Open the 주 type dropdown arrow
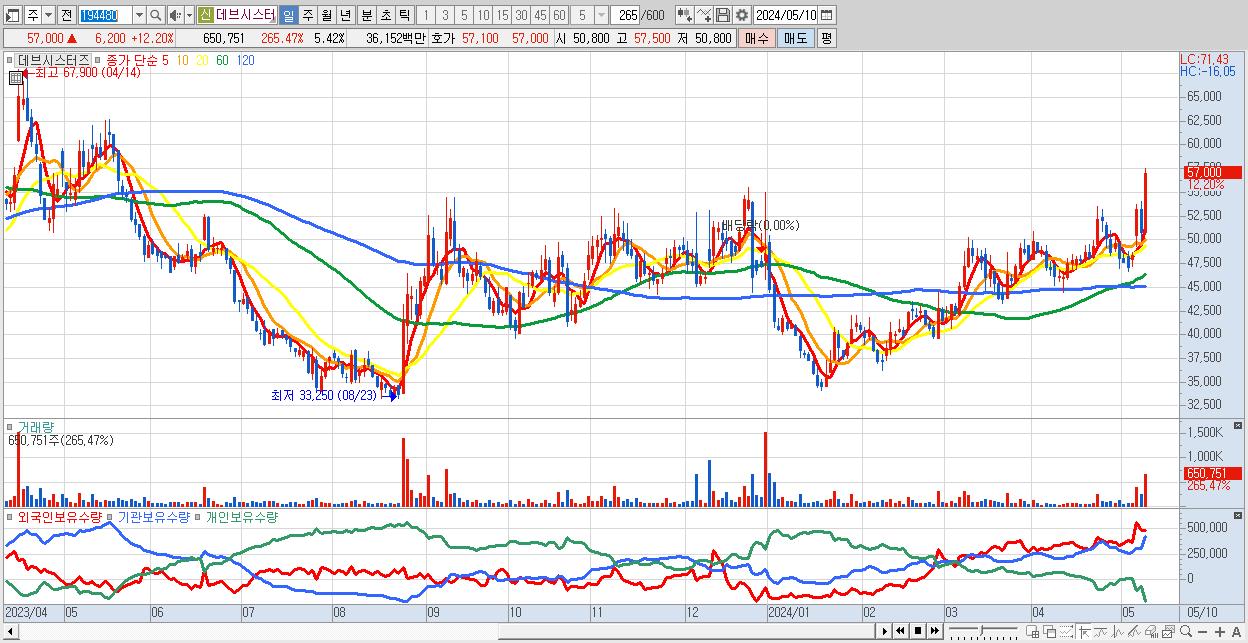The image size is (1248, 643). [48, 15]
